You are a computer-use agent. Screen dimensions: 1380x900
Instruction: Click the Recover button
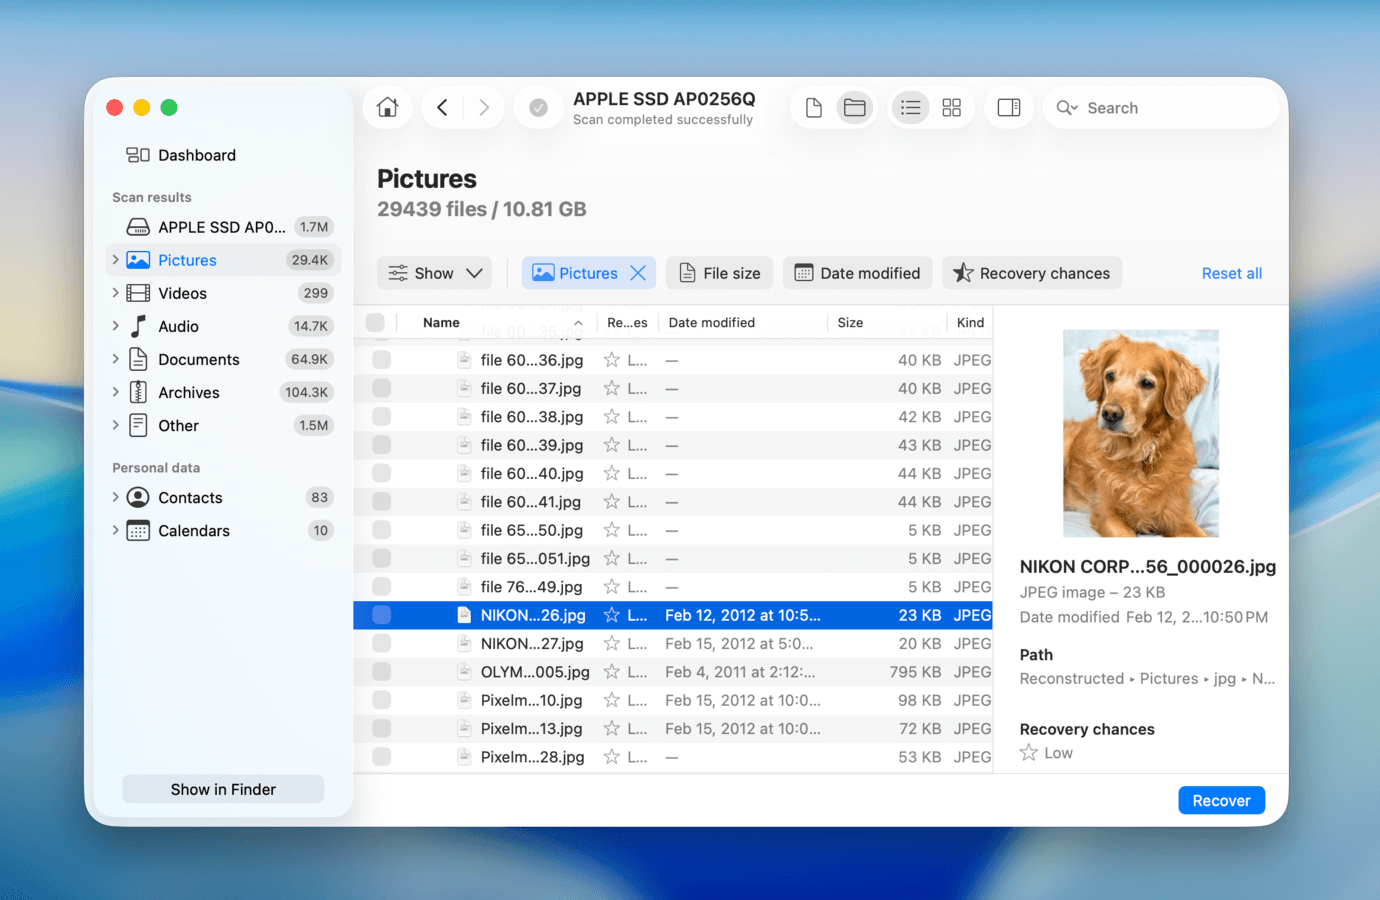pyautogui.click(x=1221, y=800)
